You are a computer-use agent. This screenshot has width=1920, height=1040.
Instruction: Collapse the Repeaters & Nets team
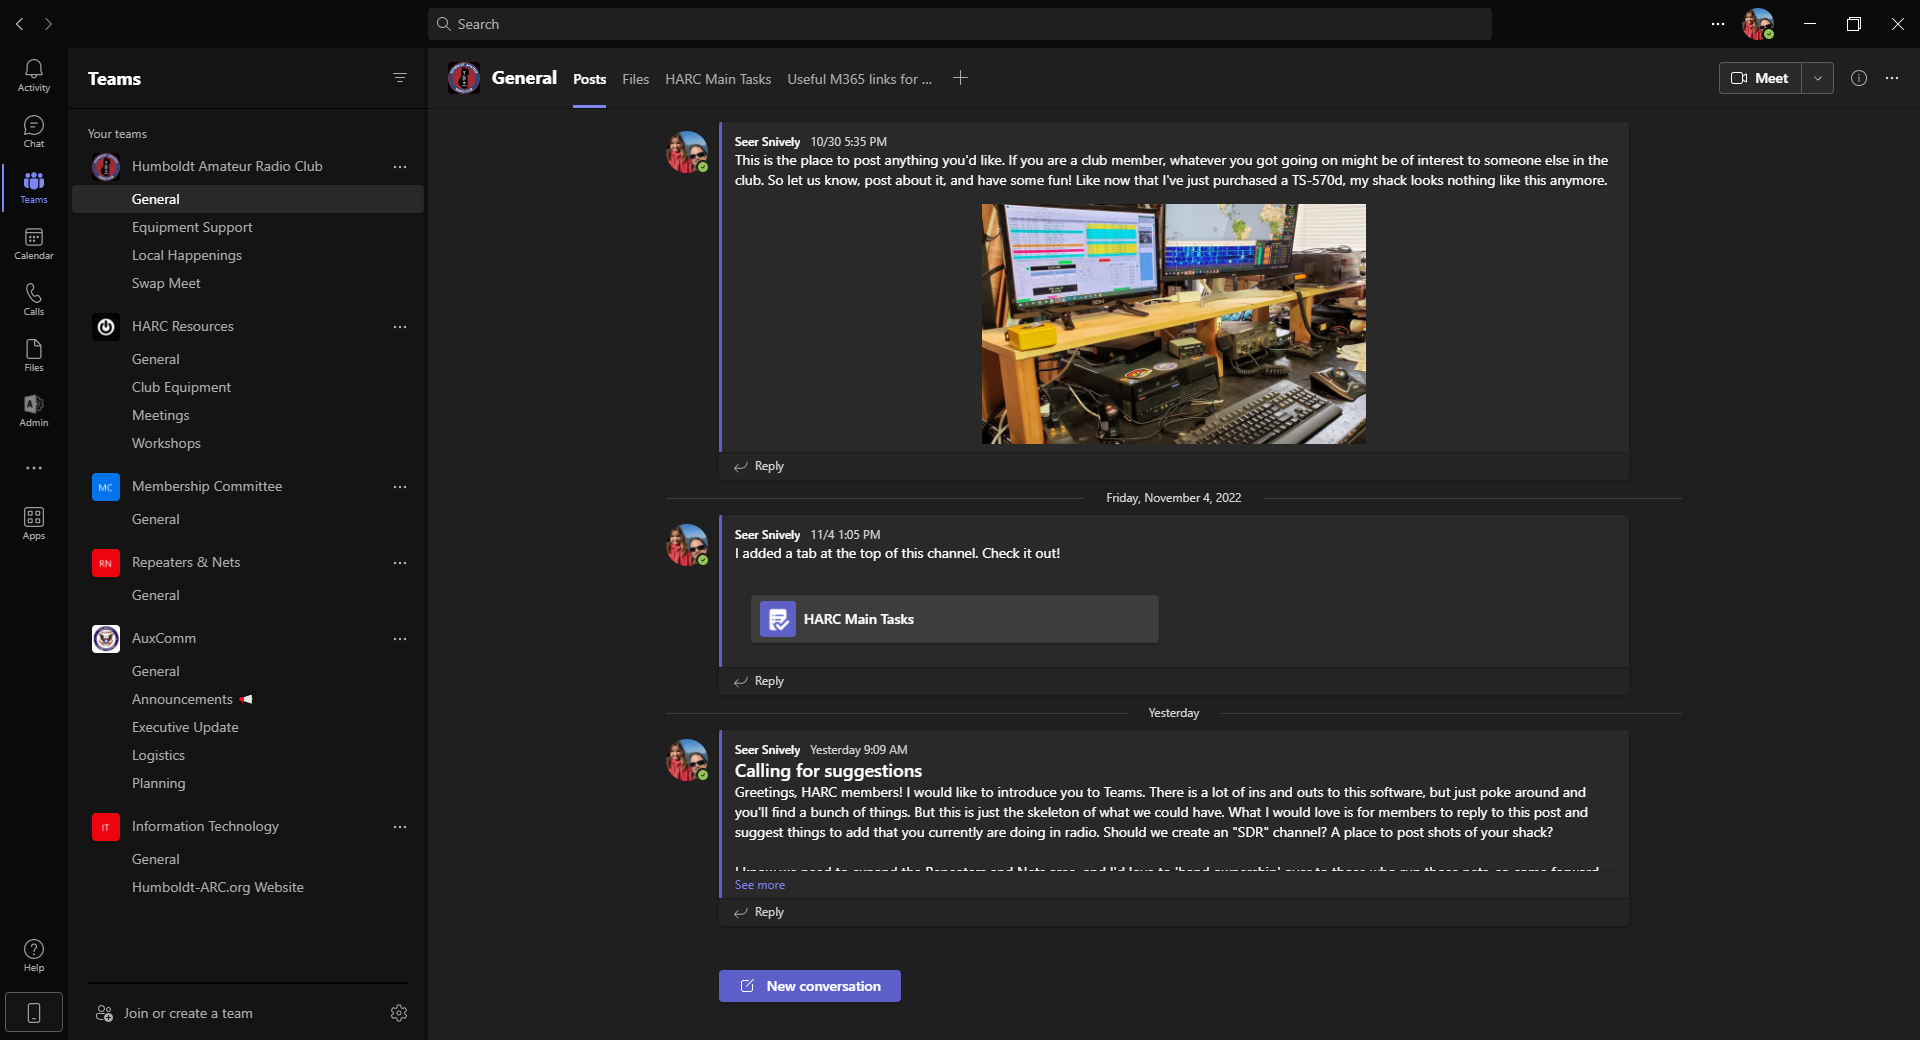[x=186, y=562]
